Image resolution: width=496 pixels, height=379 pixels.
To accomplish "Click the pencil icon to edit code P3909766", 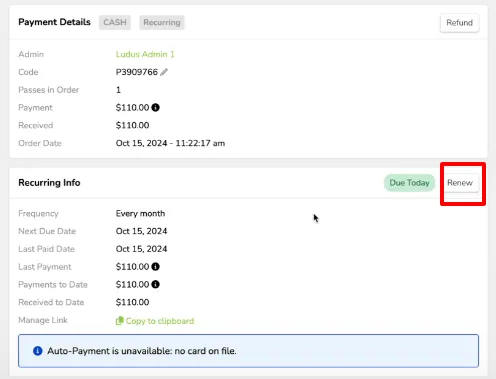I will point(164,72).
